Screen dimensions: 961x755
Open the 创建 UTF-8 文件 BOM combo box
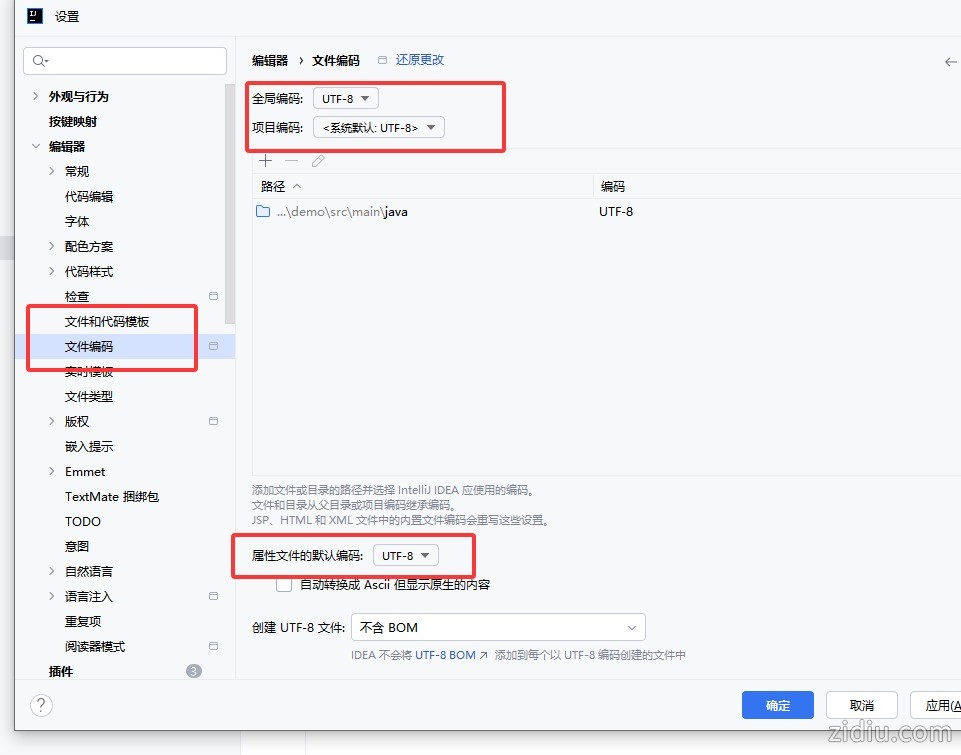(x=498, y=627)
